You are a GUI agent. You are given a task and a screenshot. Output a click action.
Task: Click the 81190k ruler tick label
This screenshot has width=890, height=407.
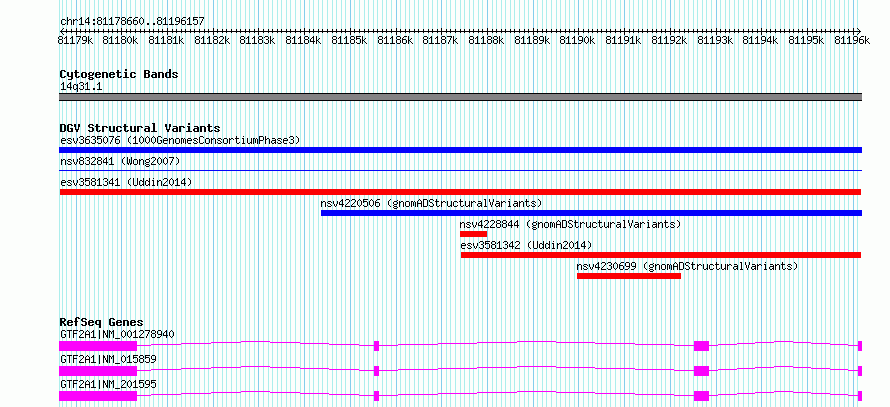(x=578, y=40)
